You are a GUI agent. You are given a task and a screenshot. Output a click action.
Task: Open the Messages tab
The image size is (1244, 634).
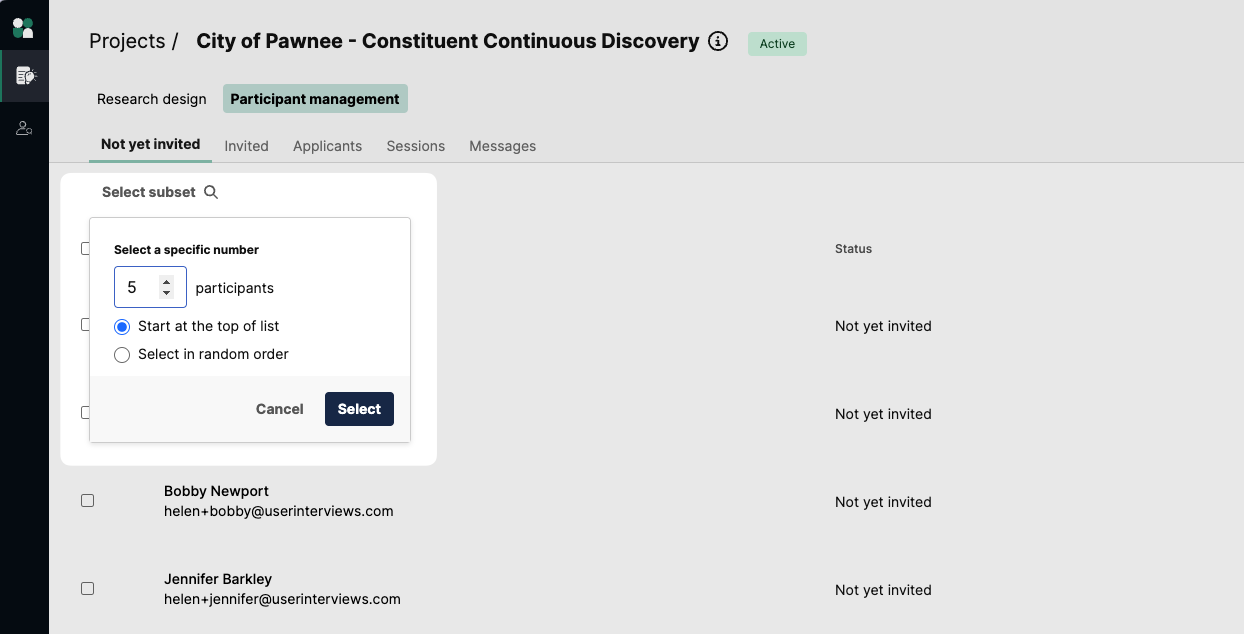[503, 146]
